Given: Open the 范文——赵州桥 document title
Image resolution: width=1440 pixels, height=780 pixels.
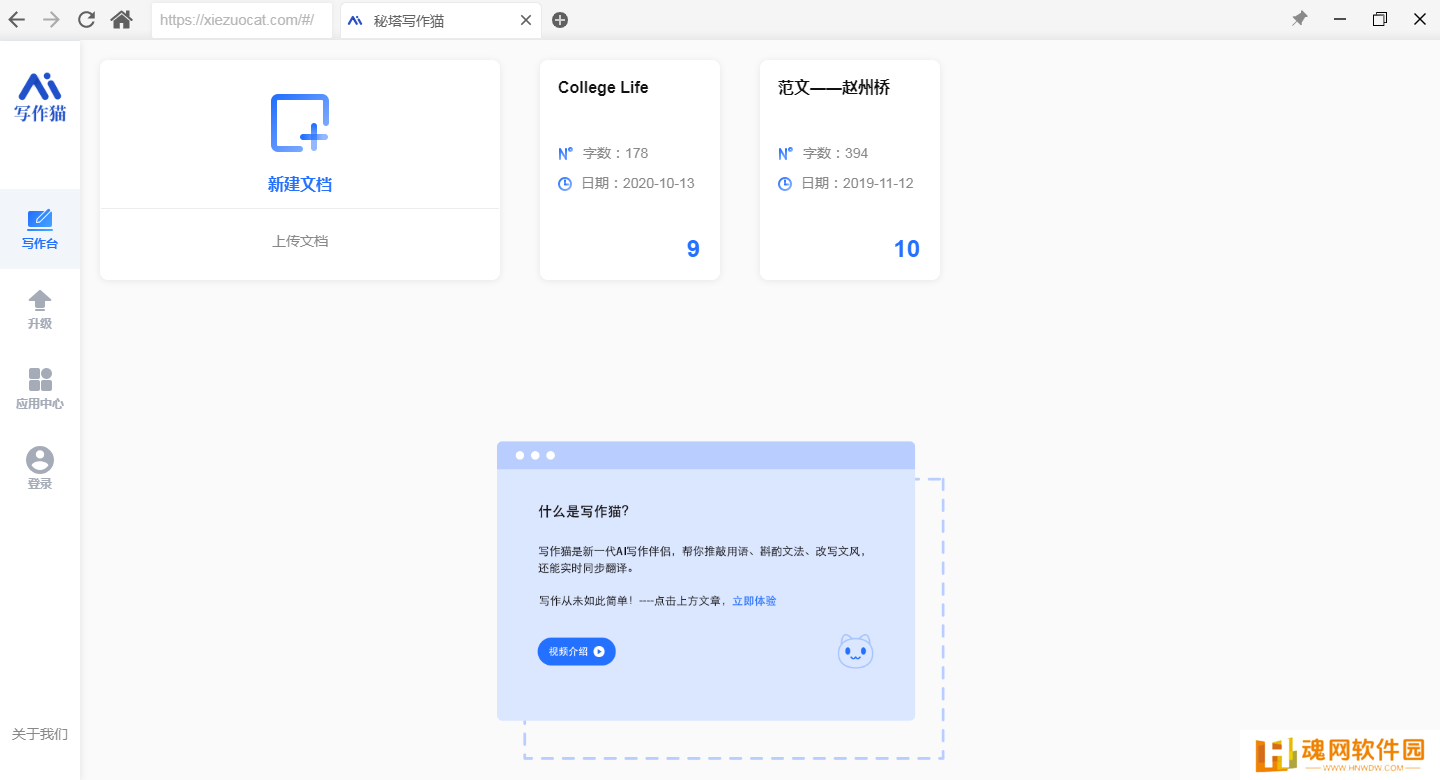Looking at the screenshot, I should coord(834,88).
